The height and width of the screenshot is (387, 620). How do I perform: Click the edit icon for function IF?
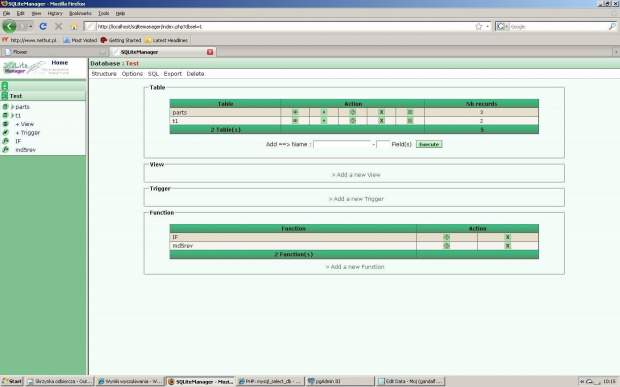(446, 237)
